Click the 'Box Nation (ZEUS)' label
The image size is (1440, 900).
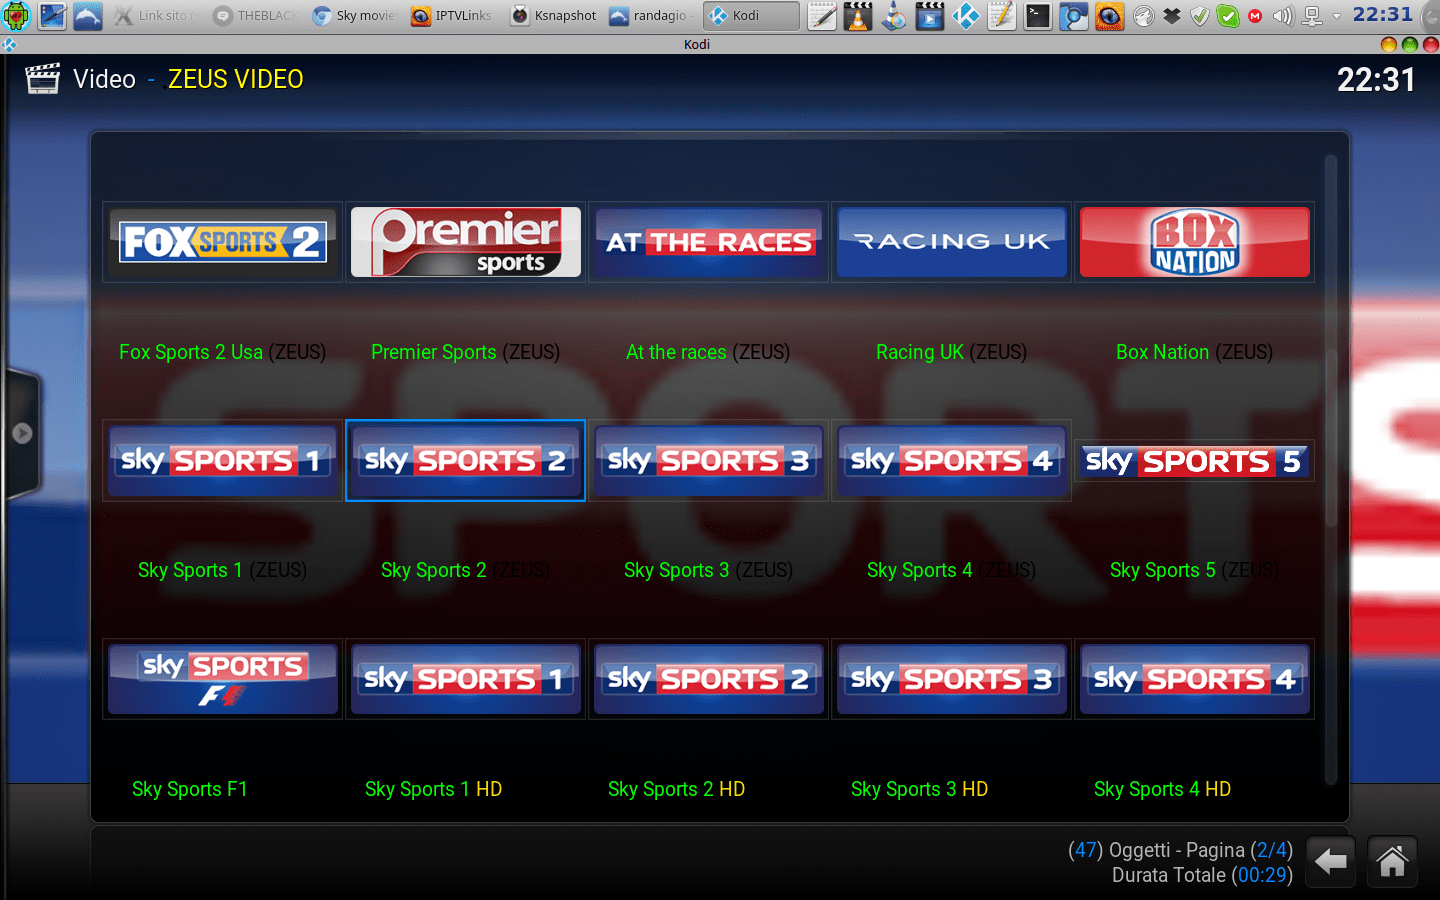coord(1194,352)
